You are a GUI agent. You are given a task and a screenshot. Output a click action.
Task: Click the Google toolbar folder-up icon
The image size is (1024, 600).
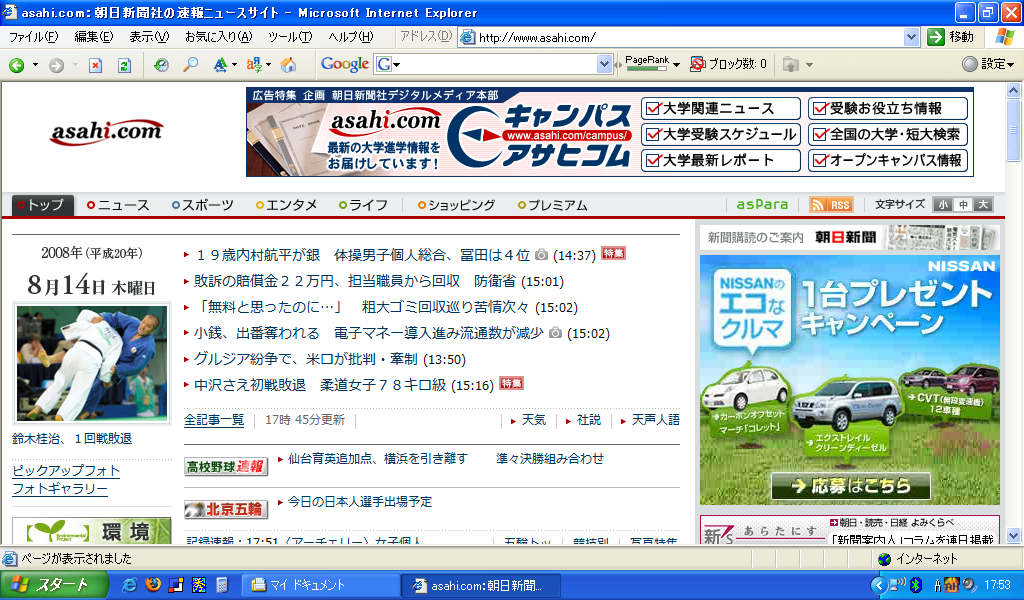(791, 65)
